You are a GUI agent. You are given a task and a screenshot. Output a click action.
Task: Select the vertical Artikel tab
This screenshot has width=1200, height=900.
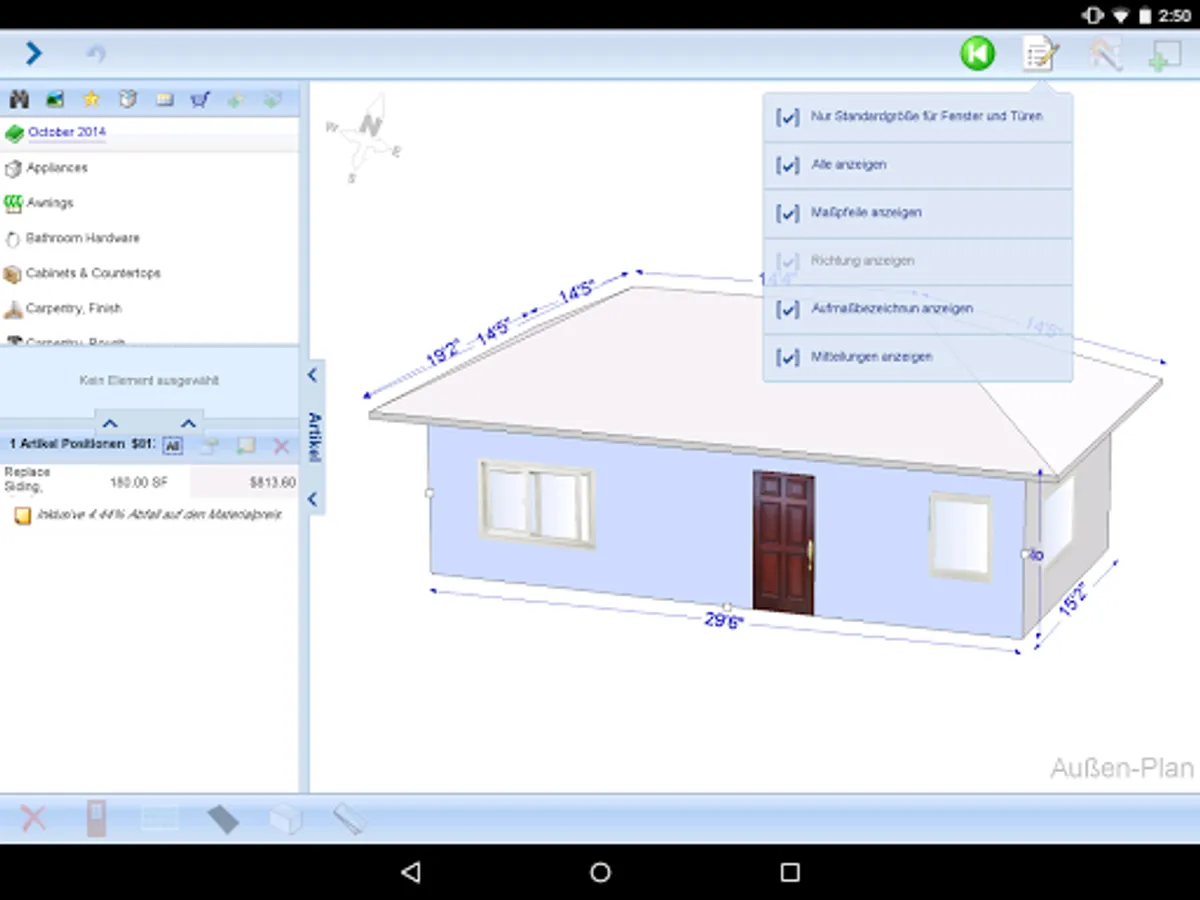[313, 437]
